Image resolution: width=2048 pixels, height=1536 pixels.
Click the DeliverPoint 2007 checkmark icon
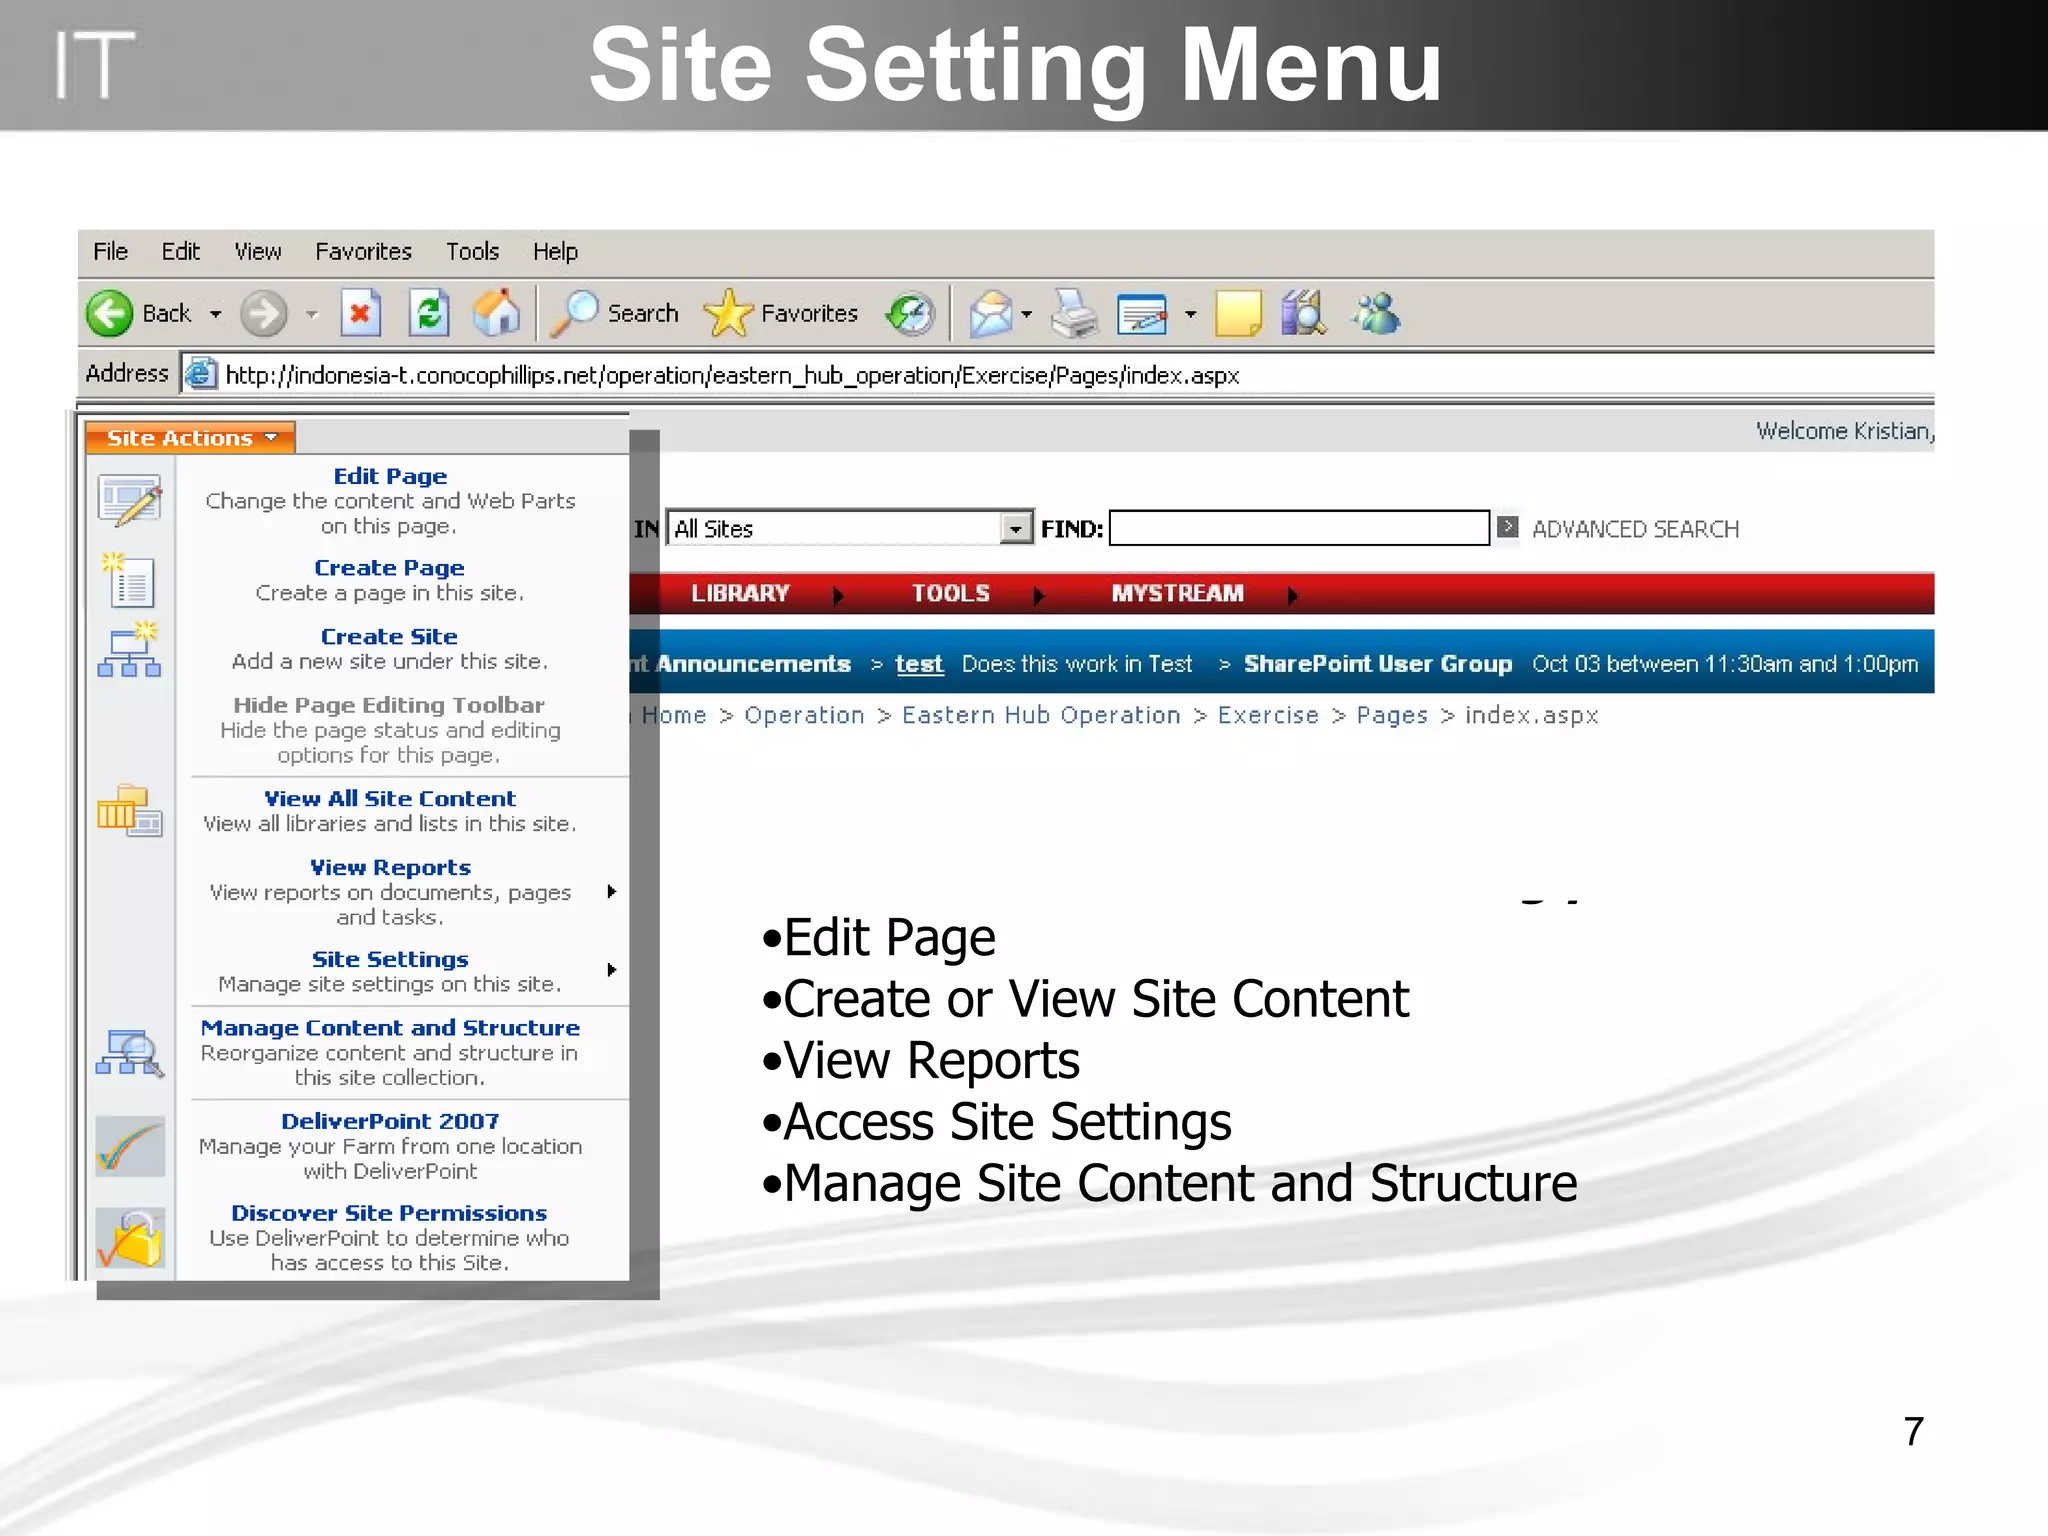[130, 1146]
